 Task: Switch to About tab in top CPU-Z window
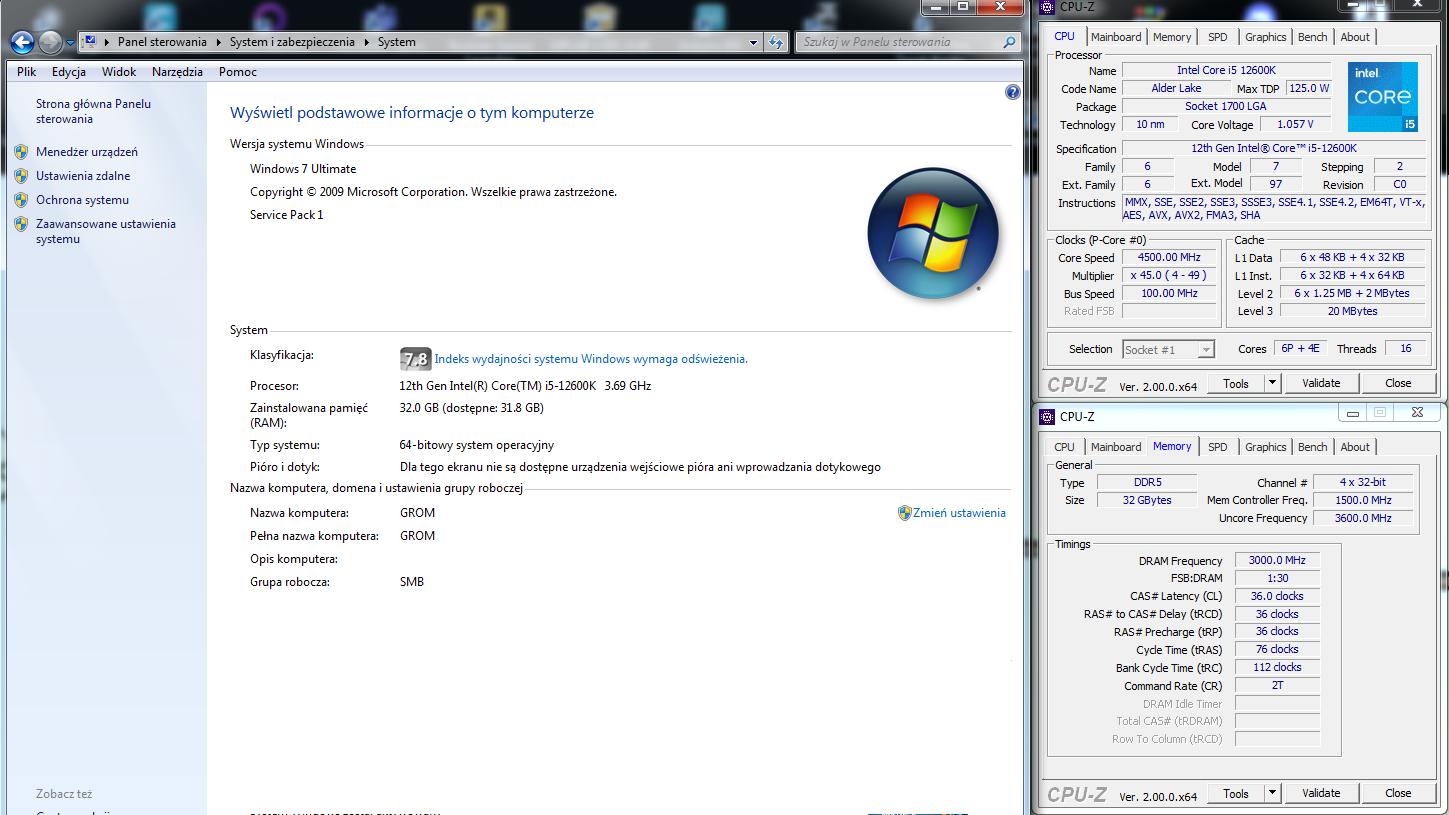pyautogui.click(x=1355, y=37)
